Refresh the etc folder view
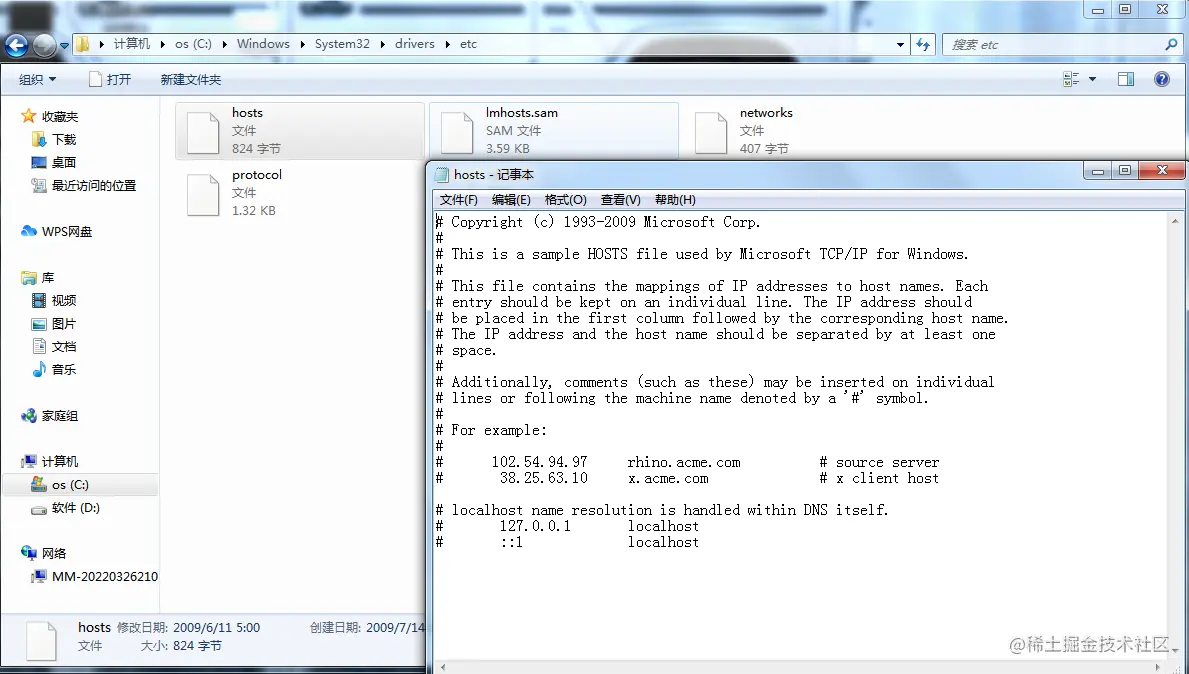 click(x=923, y=45)
